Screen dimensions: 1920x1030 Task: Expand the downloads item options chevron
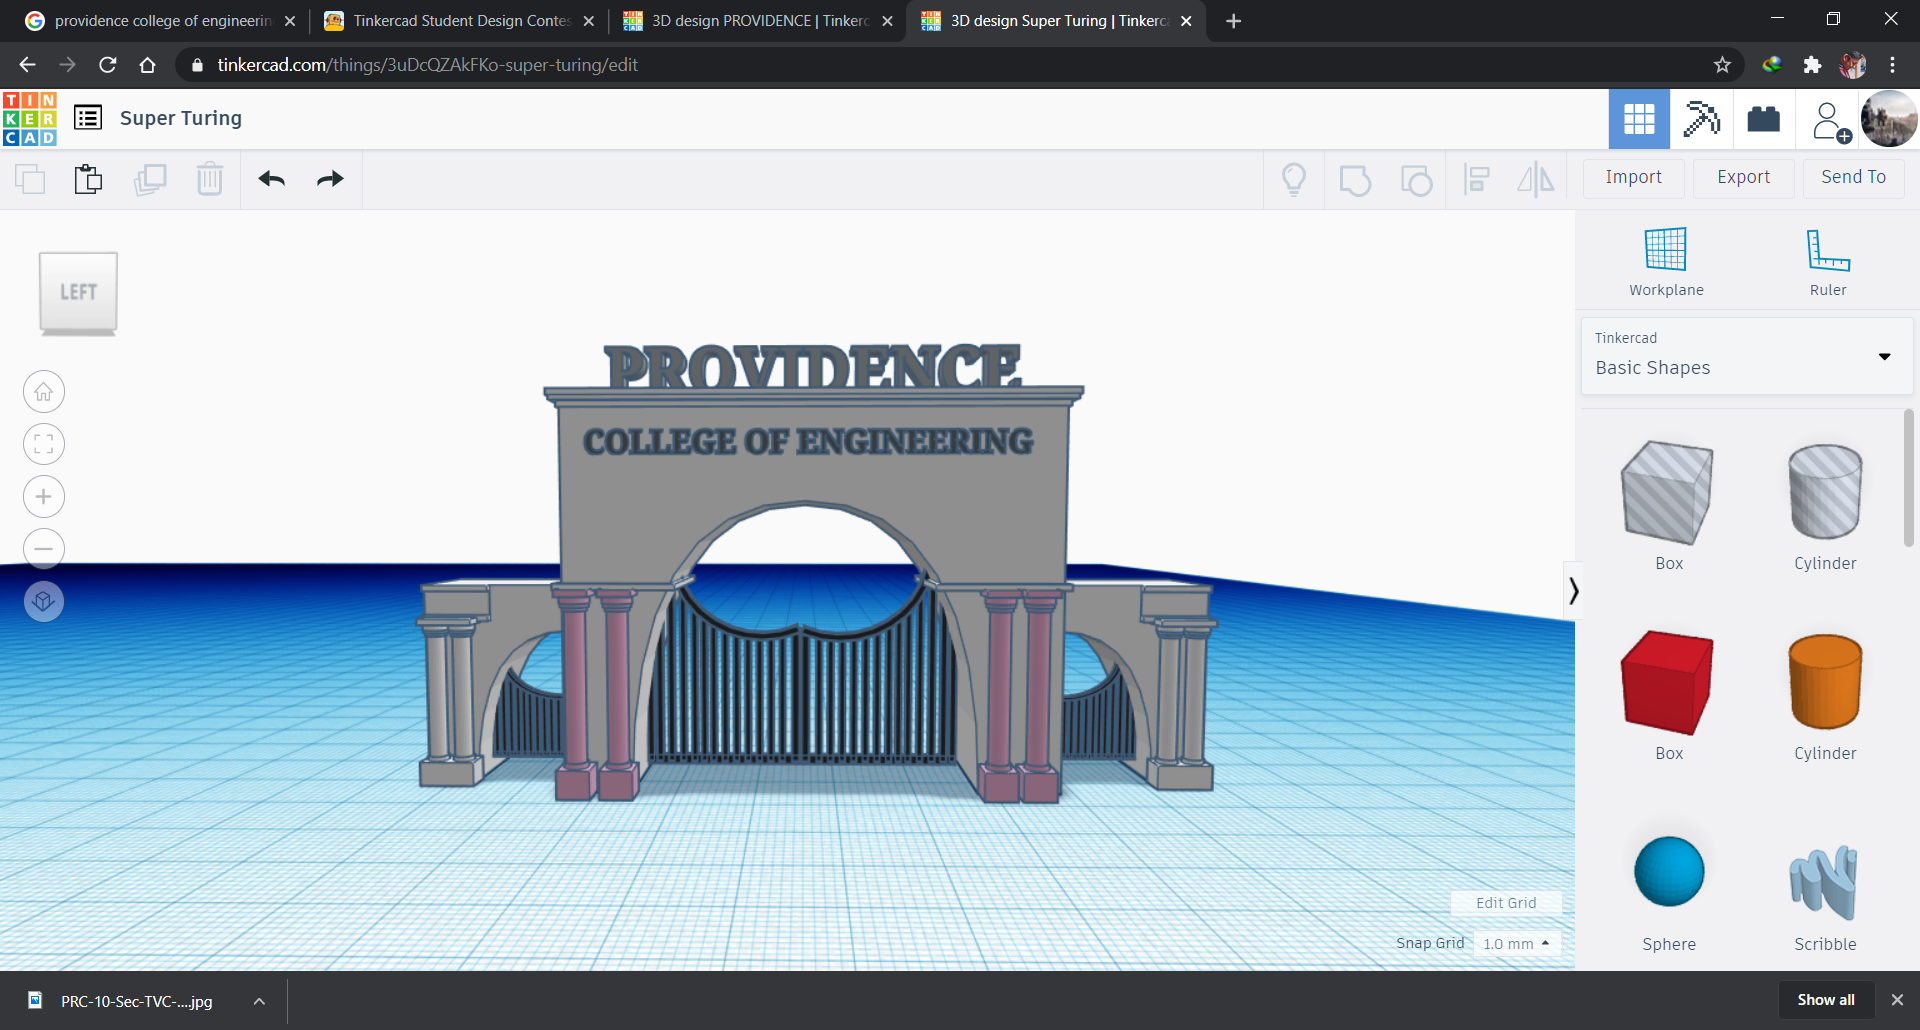(x=259, y=1001)
